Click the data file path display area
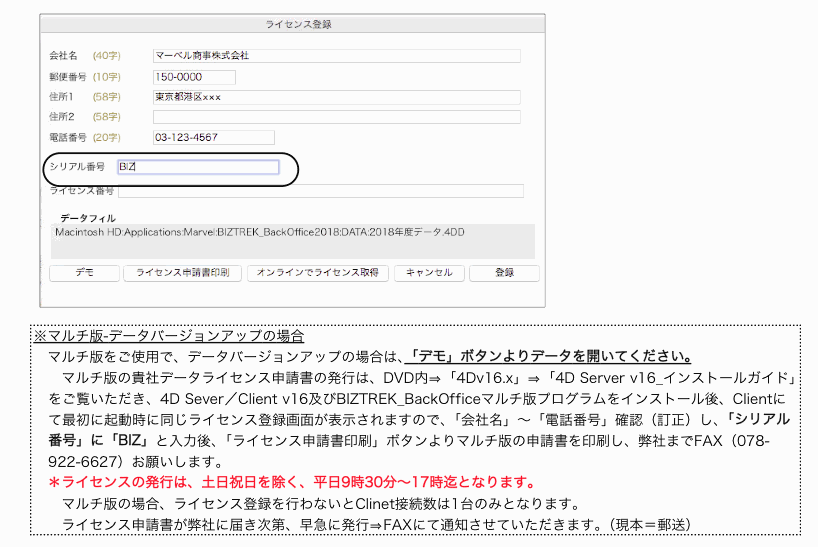The width and height of the screenshot is (818, 547). [x=292, y=241]
